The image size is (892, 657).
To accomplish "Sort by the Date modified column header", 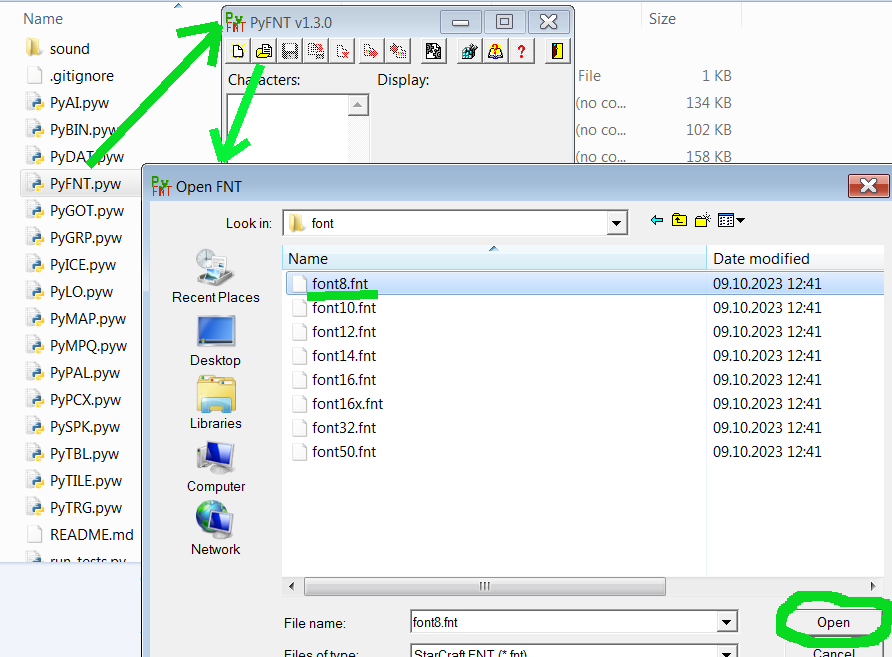I will pyautogui.click(x=795, y=258).
